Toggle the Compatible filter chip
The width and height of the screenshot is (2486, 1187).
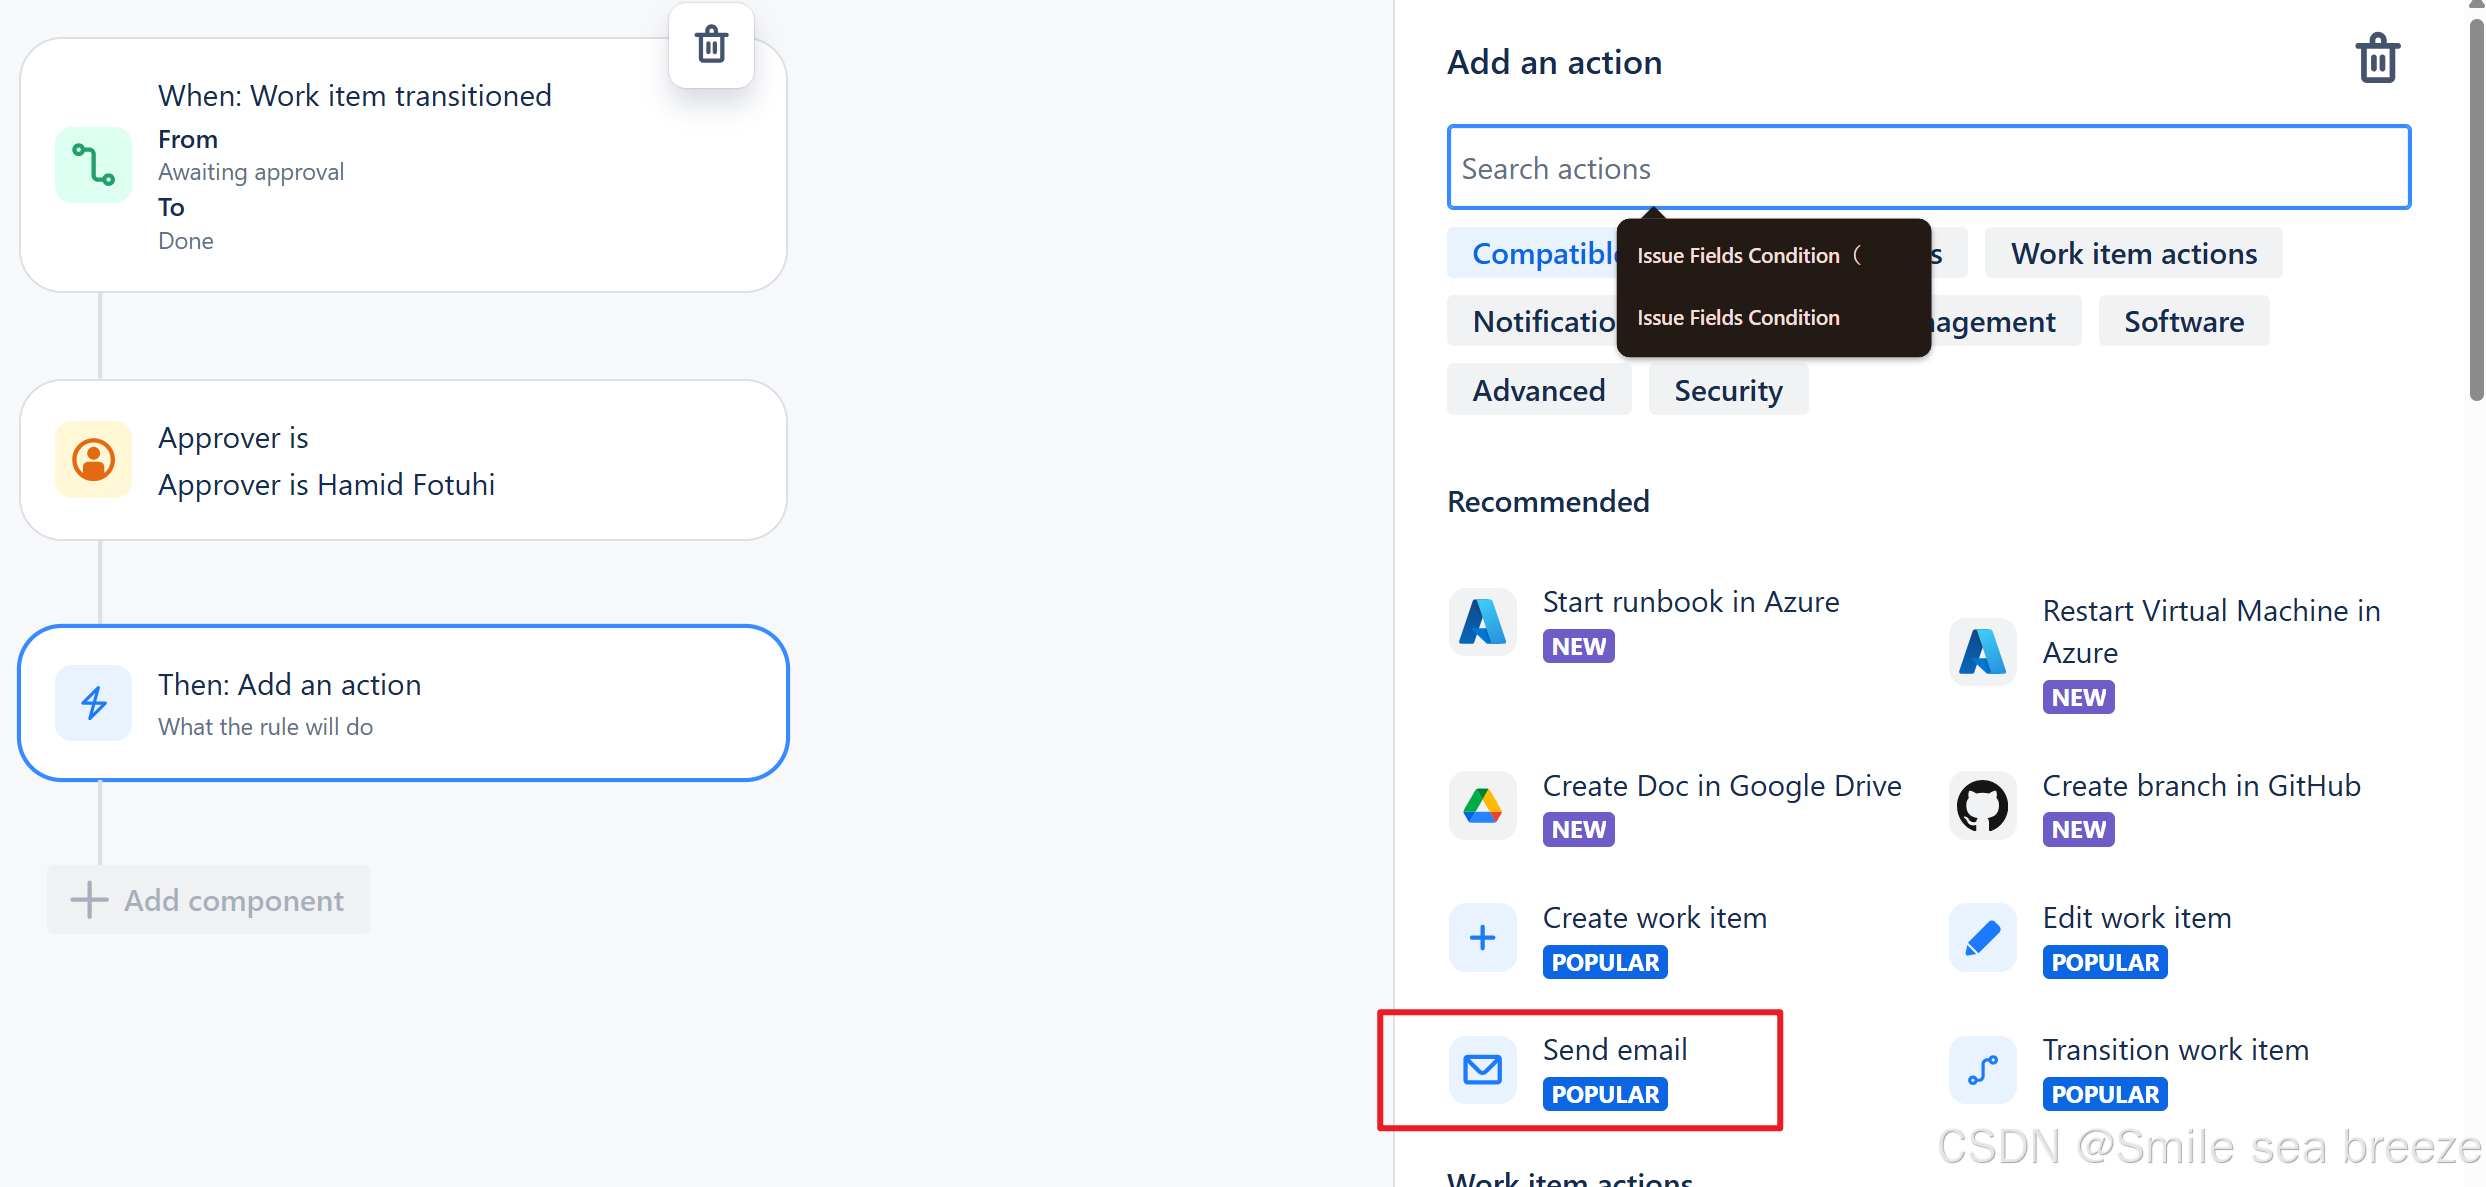point(1545,253)
